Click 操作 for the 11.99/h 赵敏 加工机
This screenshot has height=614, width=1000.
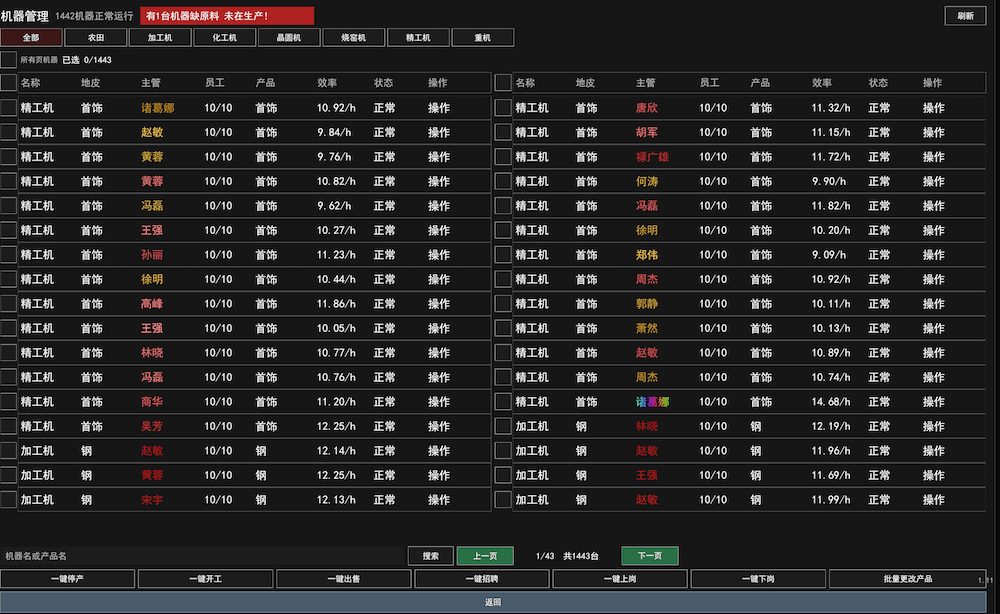point(934,499)
